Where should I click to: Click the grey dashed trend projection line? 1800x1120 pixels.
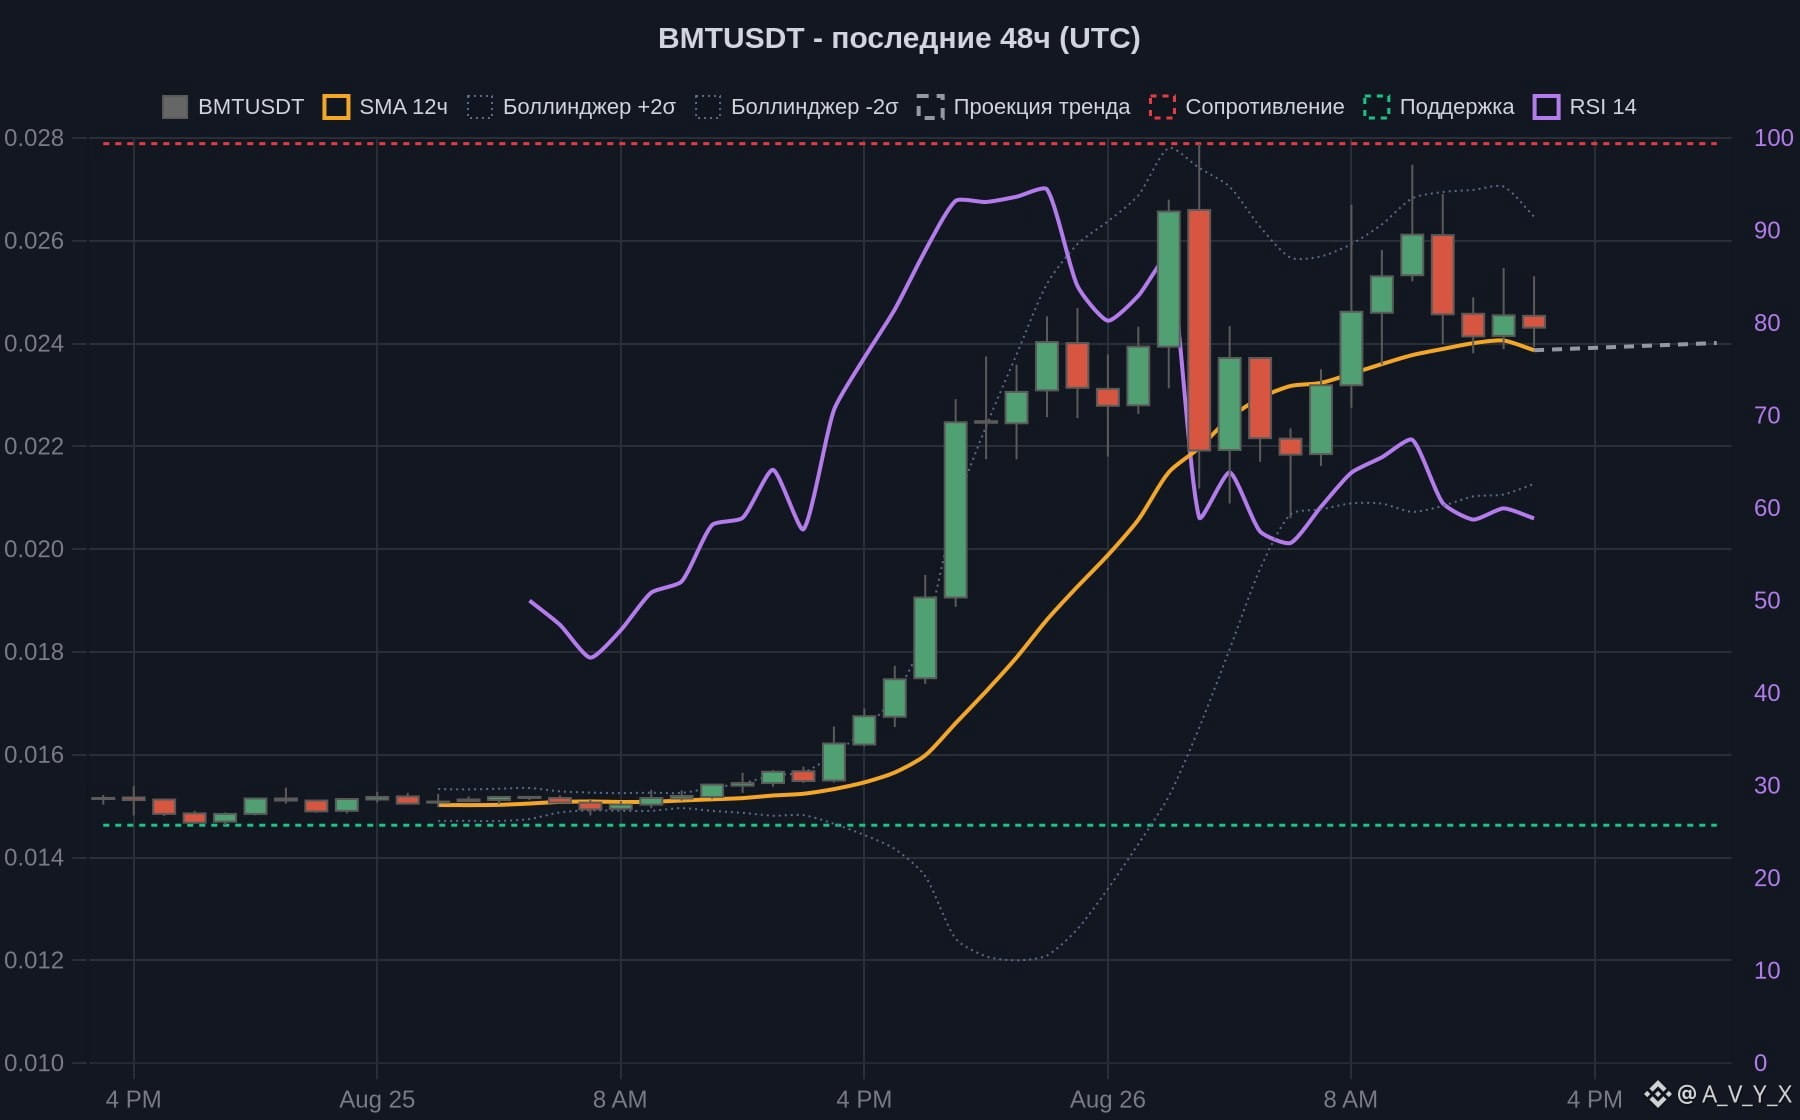point(1626,346)
